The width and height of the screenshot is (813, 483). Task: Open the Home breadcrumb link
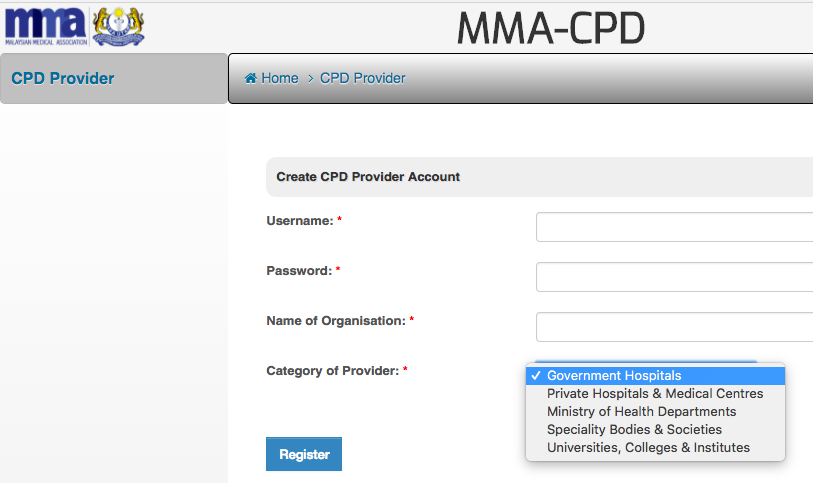pyautogui.click(x=279, y=78)
